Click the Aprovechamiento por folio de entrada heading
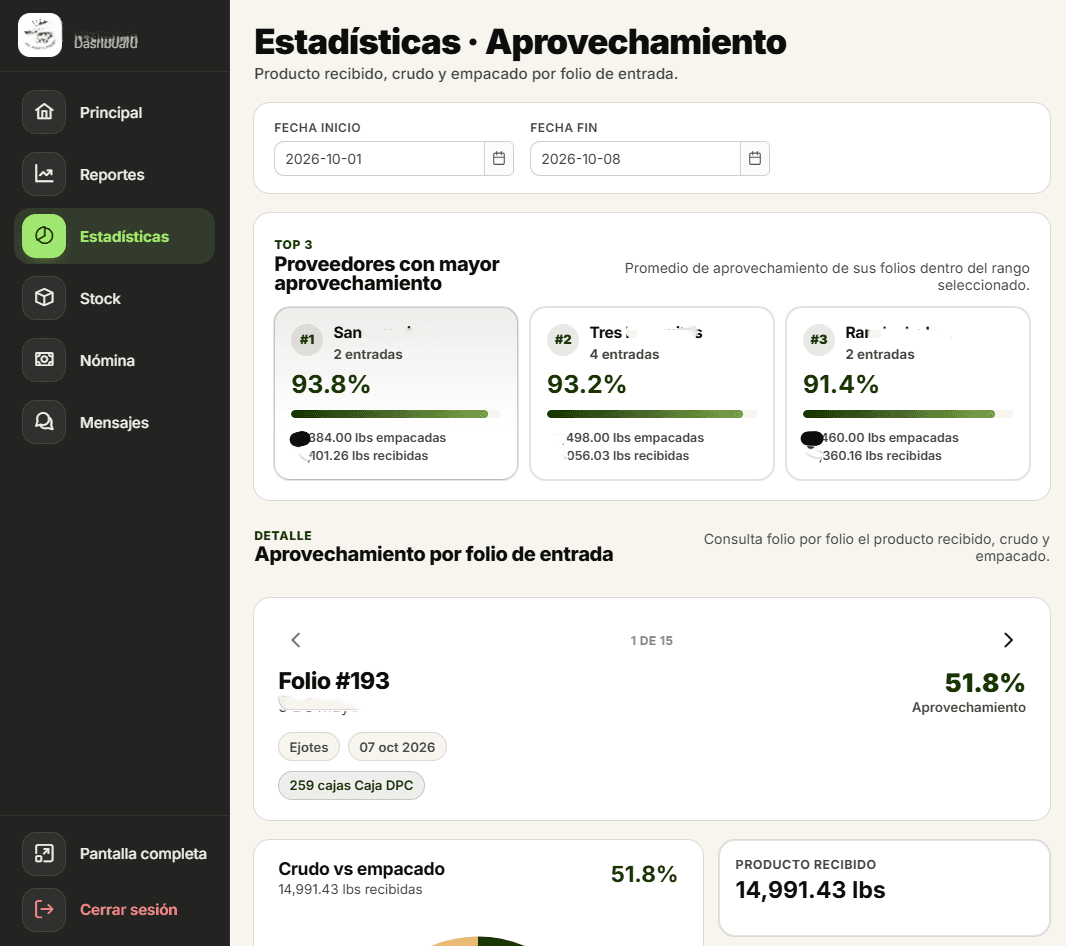Image resolution: width=1066 pixels, height=946 pixels. (434, 554)
